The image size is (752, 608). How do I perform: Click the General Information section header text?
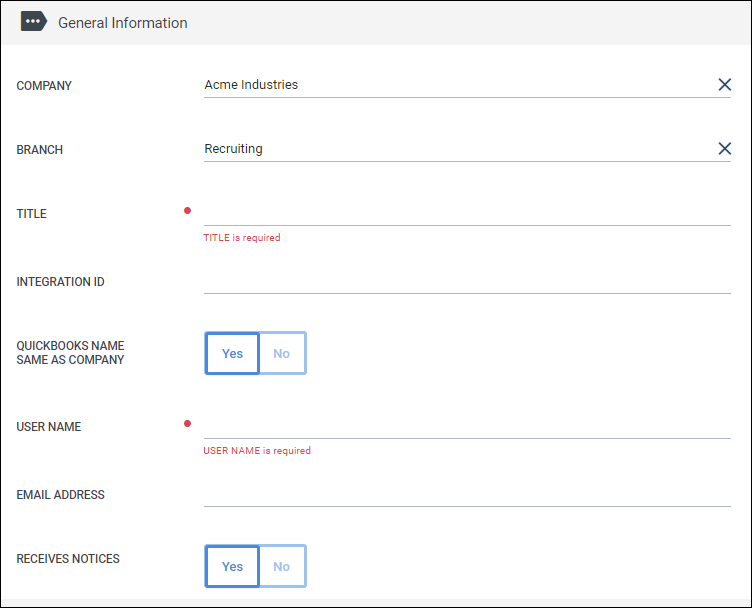[x=122, y=23]
